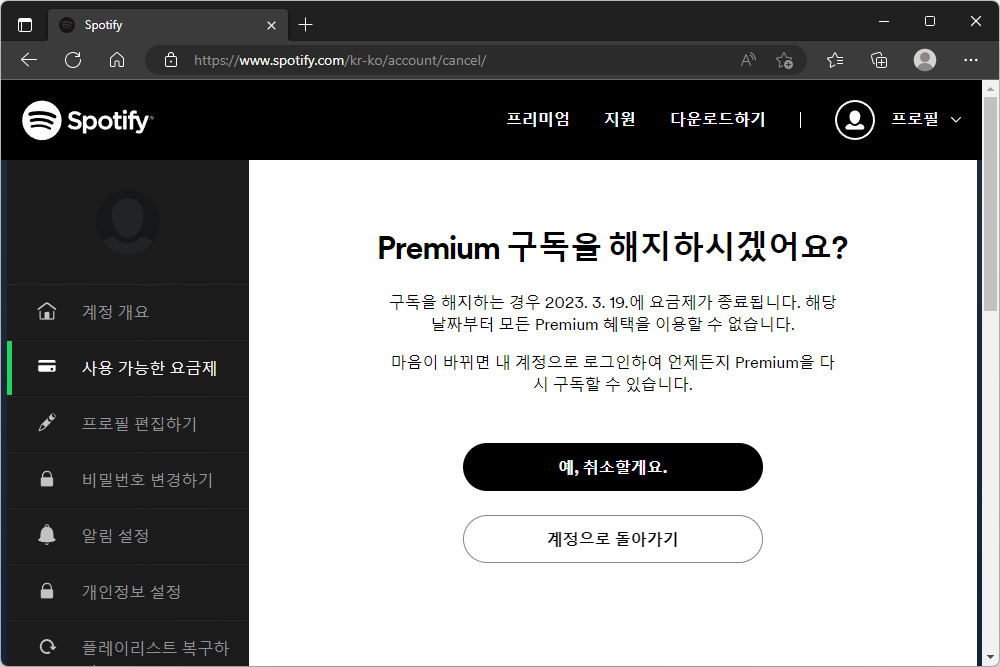The height and width of the screenshot is (667, 1000).
Task: Activate the Read aloud icon
Action: point(748,60)
